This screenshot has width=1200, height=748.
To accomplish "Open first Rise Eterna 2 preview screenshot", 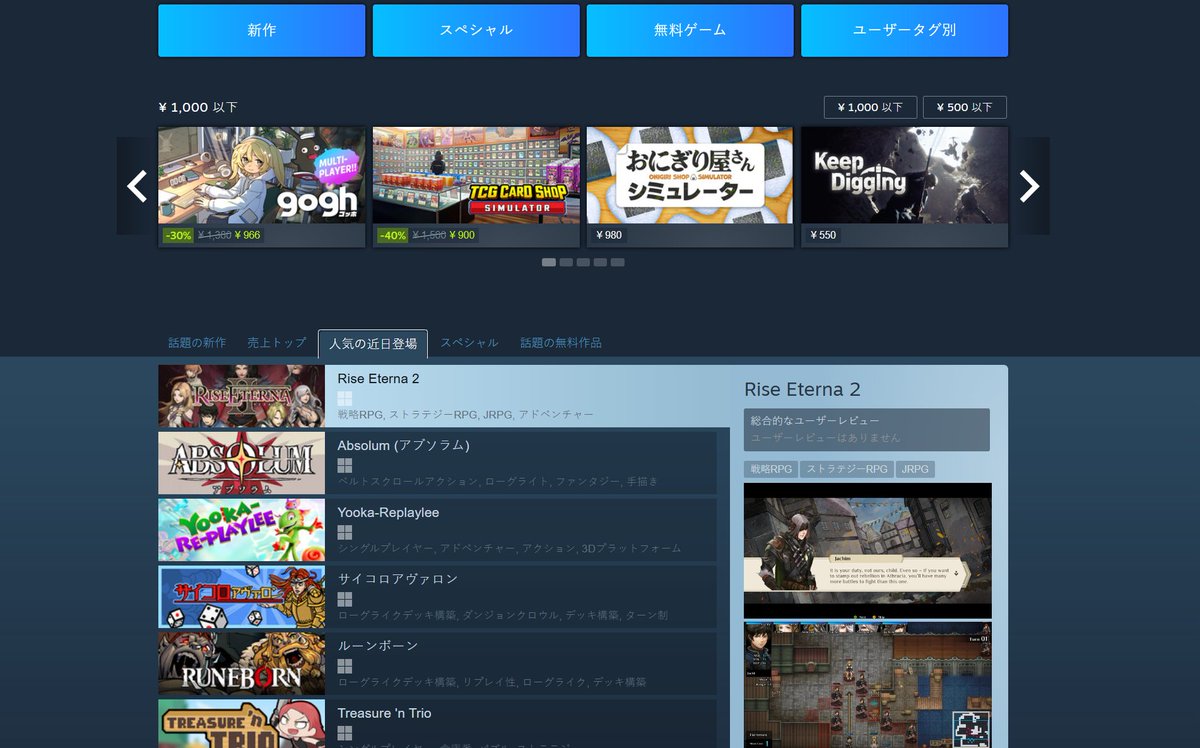I will coord(868,550).
